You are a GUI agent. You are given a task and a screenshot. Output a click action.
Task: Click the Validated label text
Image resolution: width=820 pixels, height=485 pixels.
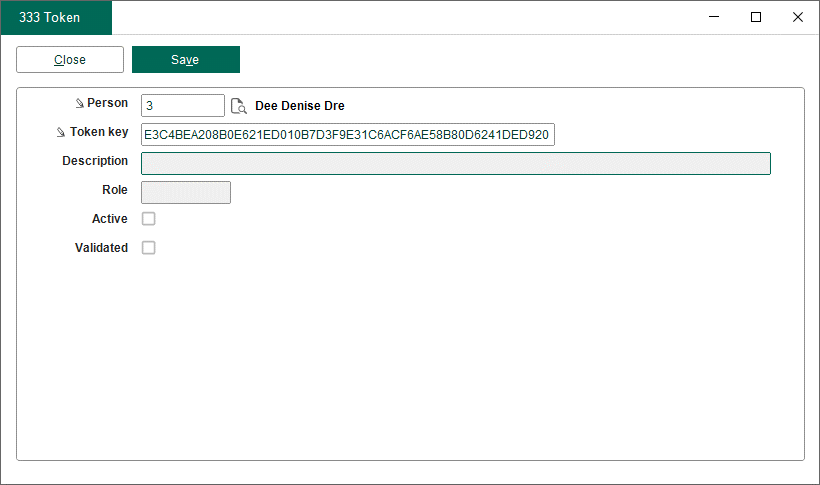101,247
